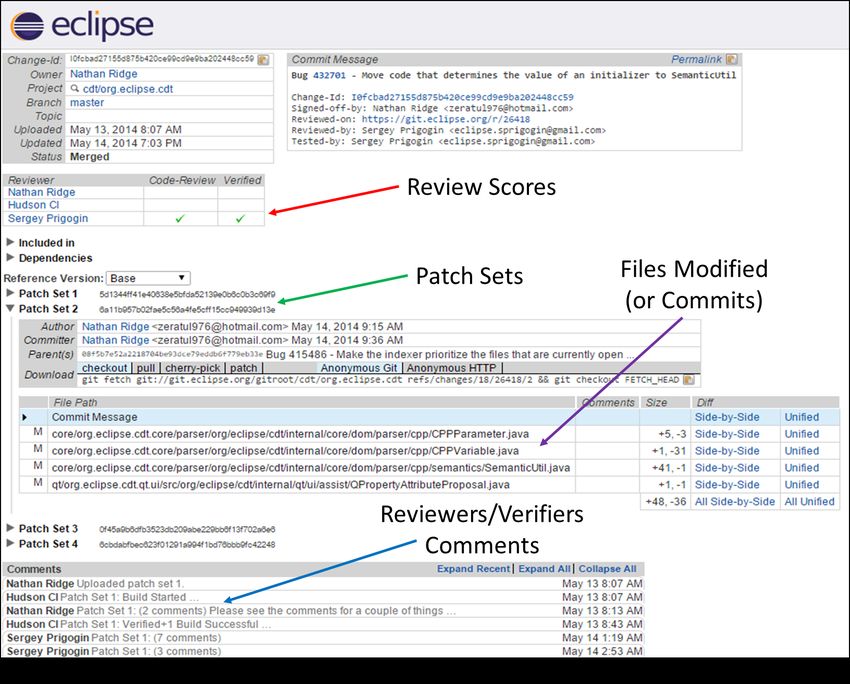Image resolution: width=850 pixels, height=684 pixels.
Task: Open Side-by-Side diff for CPPVariable.java
Action: click(x=727, y=450)
